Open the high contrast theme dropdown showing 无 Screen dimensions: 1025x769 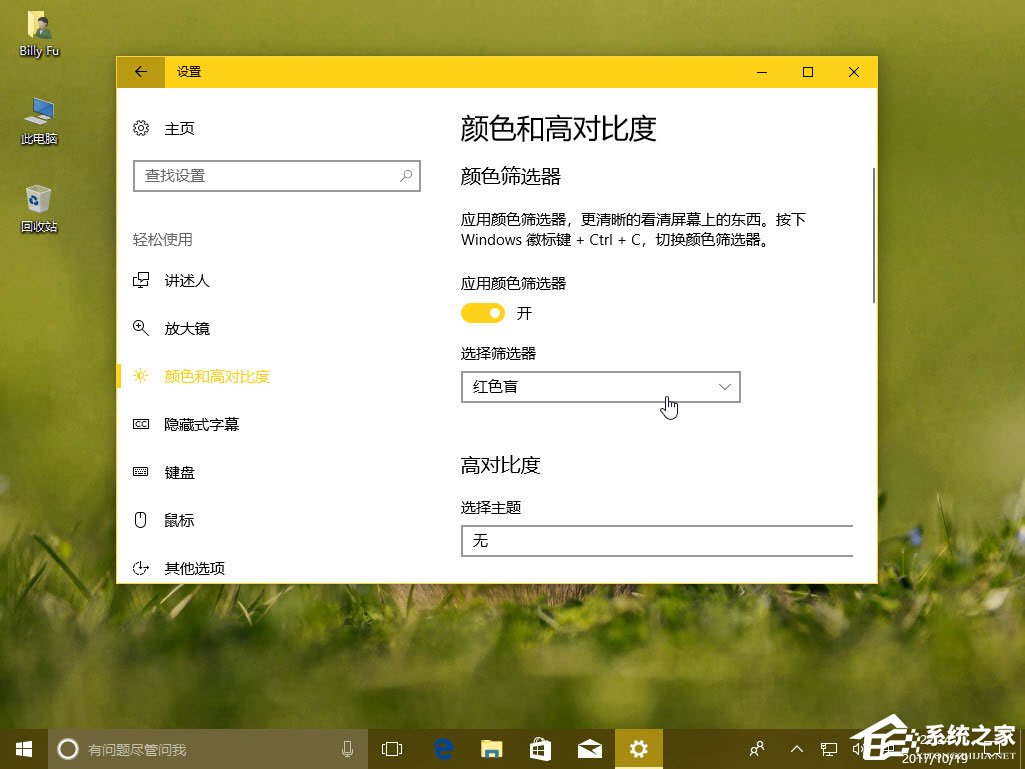click(x=657, y=541)
